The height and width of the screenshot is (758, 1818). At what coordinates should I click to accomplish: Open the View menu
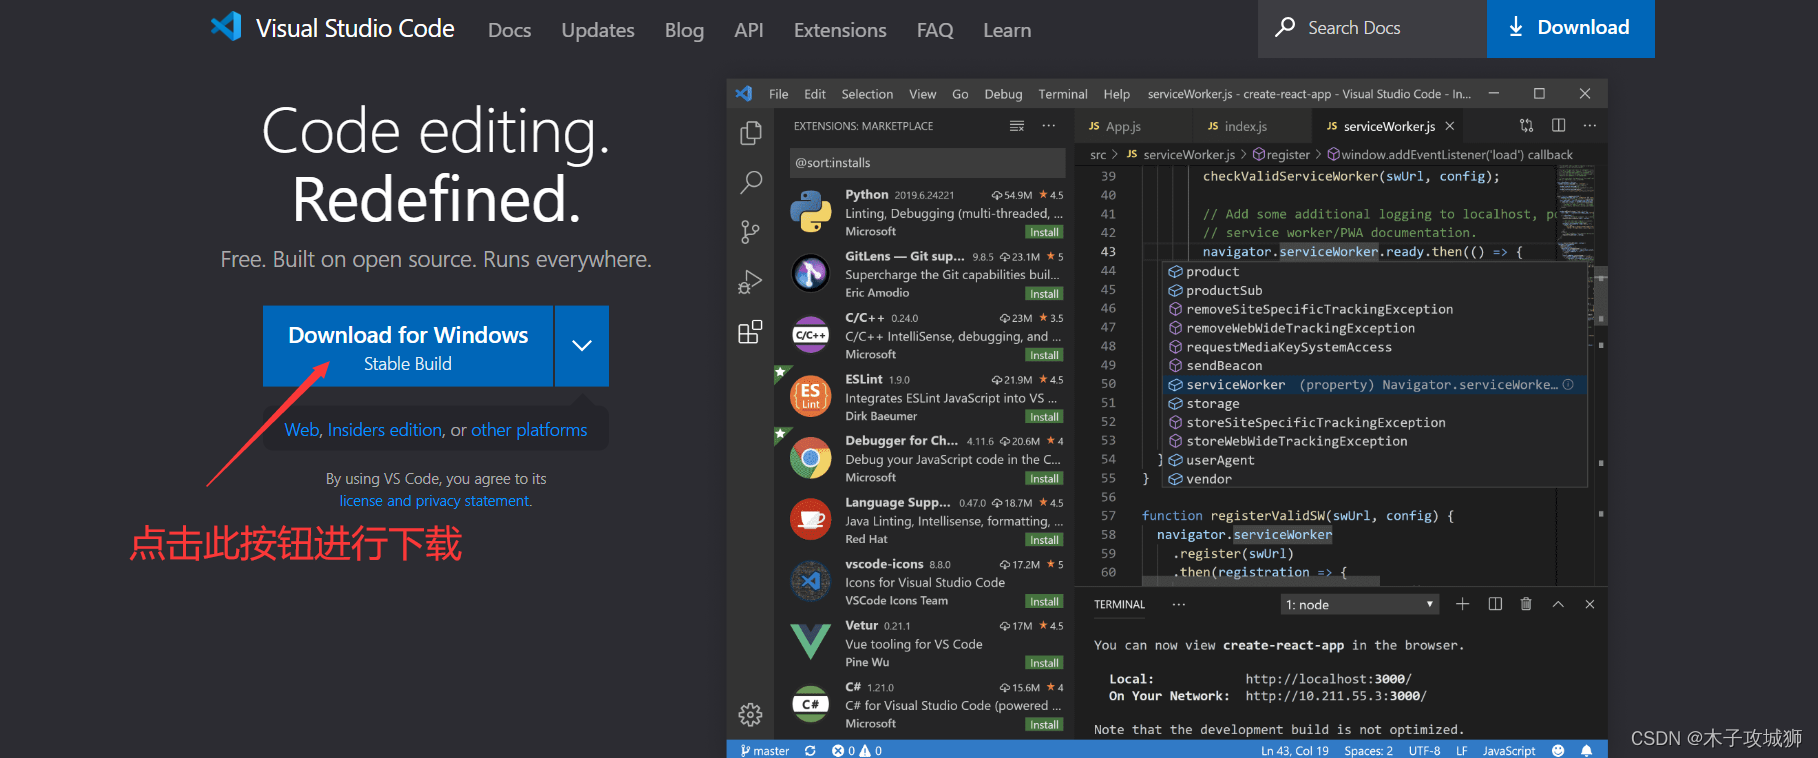pyautogui.click(x=922, y=94)
